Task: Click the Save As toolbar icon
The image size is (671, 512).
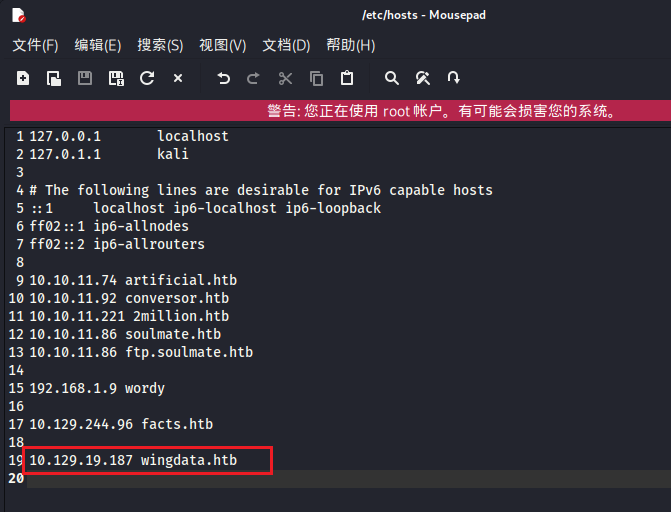Action: [x=116, y=78]
